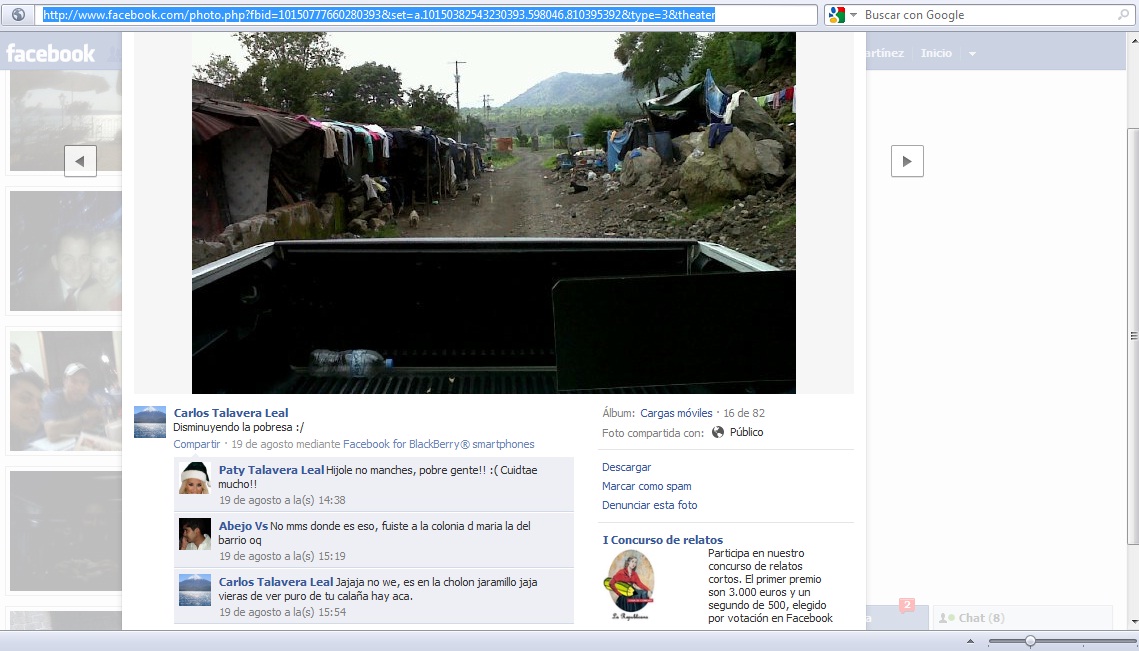Viewport: 1139px width, 651px height.
Task: Click Abejo Vs's profile picture
Action: coord(194,534)
